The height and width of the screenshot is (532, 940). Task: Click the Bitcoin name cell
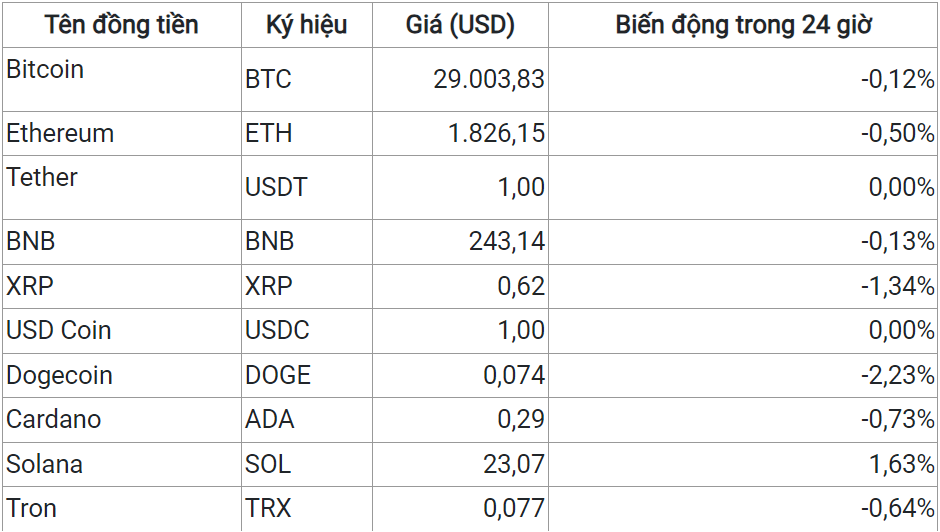click(122, 79)
